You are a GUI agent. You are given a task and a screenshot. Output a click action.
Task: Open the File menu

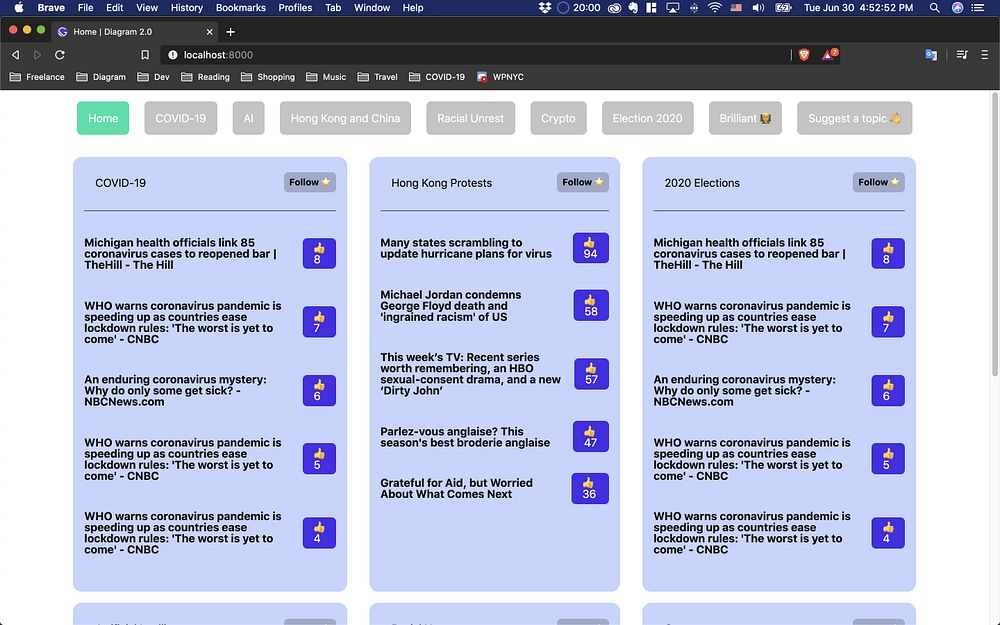click(x=85, y=8)
